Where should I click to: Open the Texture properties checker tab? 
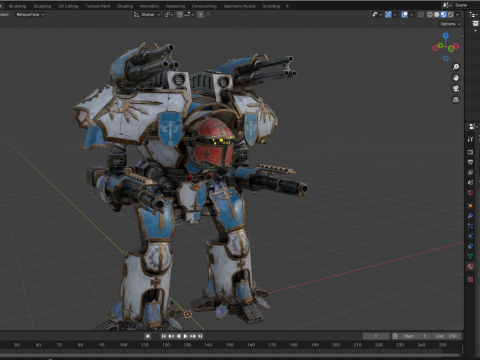tap(470, 279)
